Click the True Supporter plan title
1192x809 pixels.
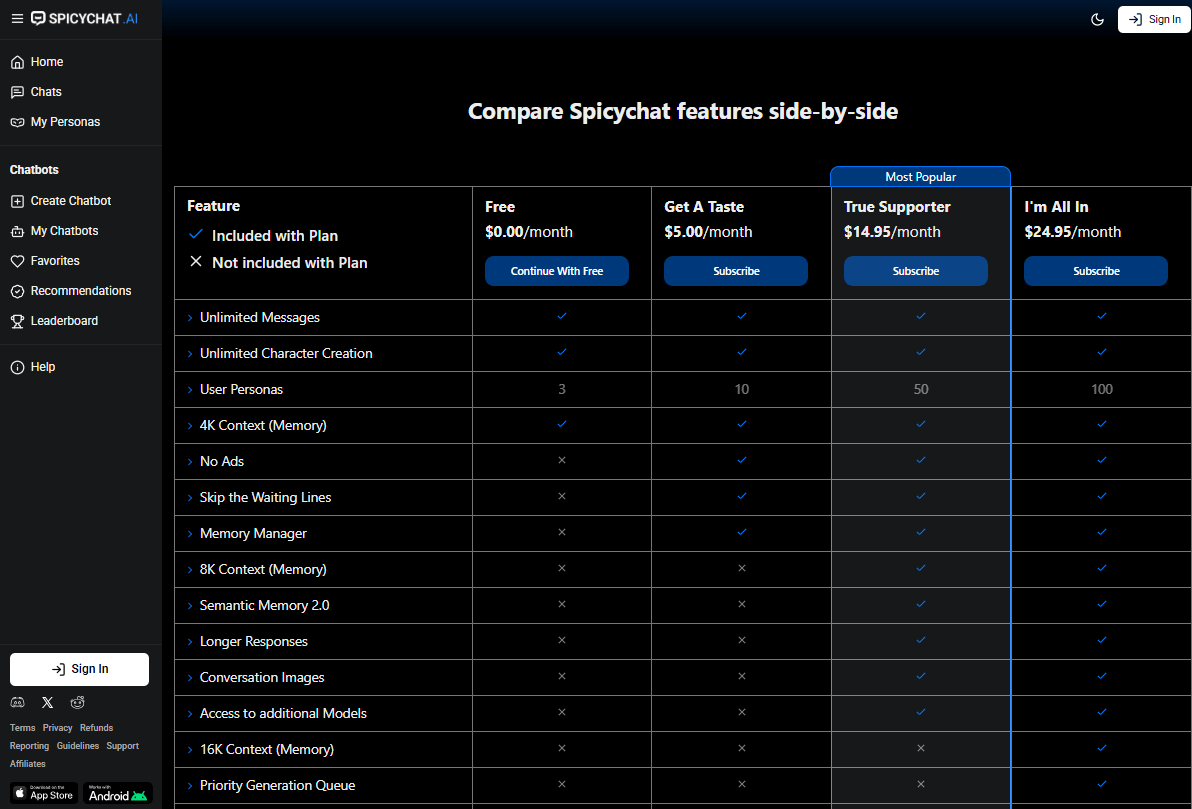(897, 207)
